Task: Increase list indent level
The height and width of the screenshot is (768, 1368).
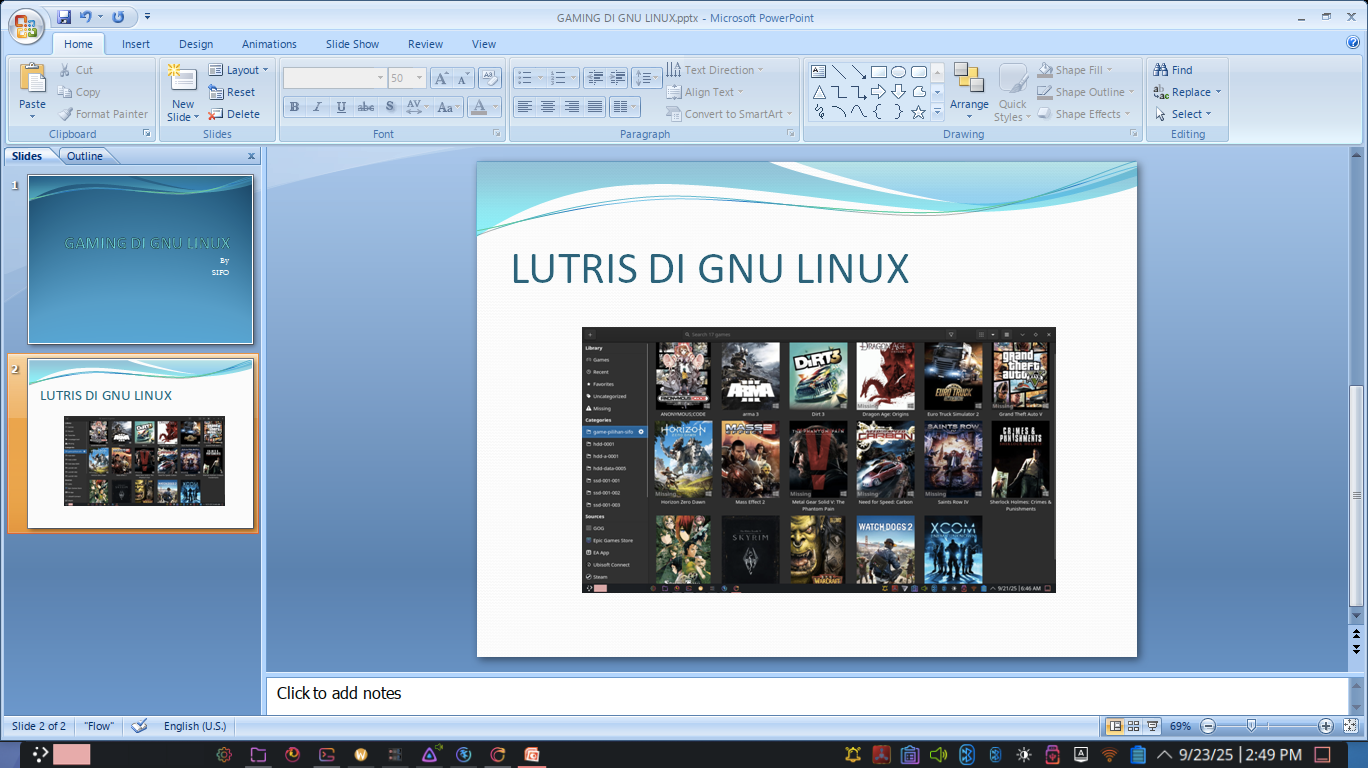Action: tap(618, 78)
